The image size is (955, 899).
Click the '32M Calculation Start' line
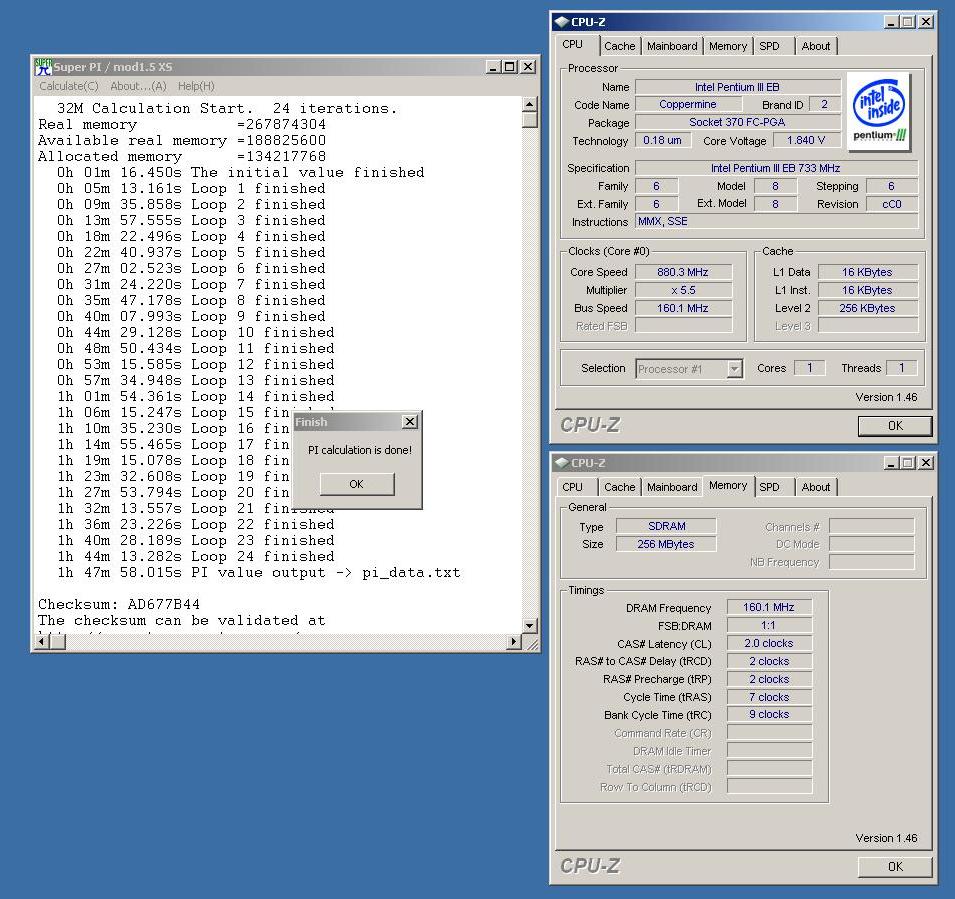227,108
